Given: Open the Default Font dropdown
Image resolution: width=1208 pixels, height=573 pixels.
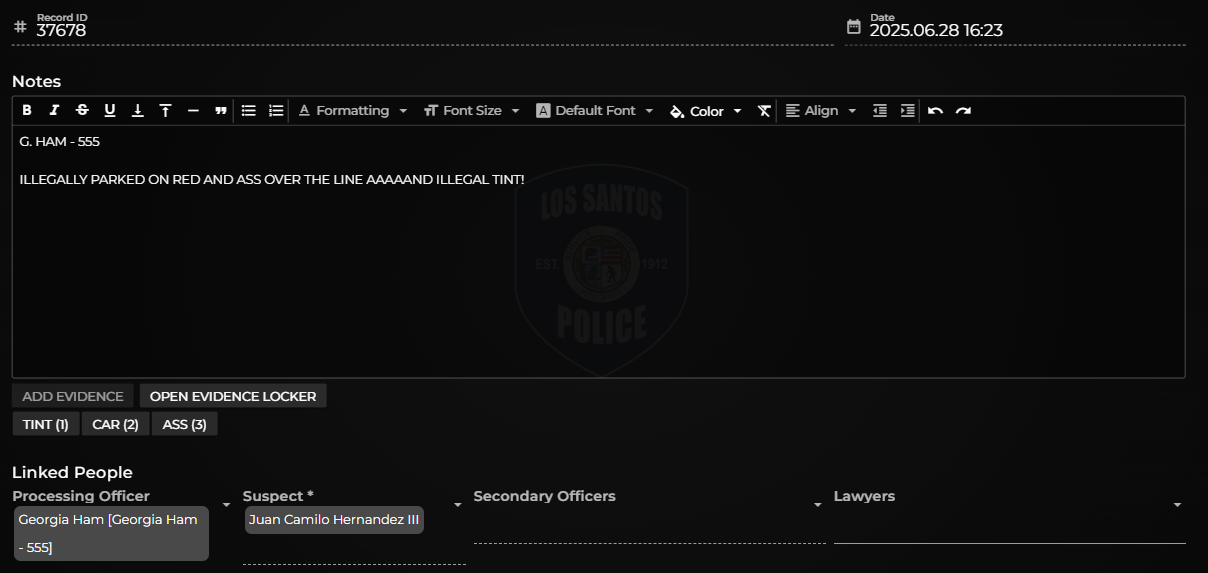Looking at the screenshot, I should (594, 111).
